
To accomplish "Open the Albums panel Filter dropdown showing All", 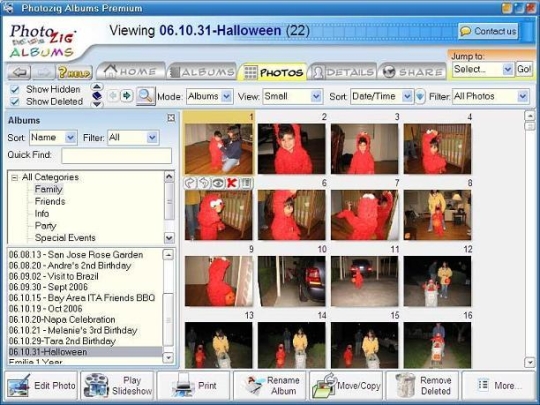I will point(133,138).
